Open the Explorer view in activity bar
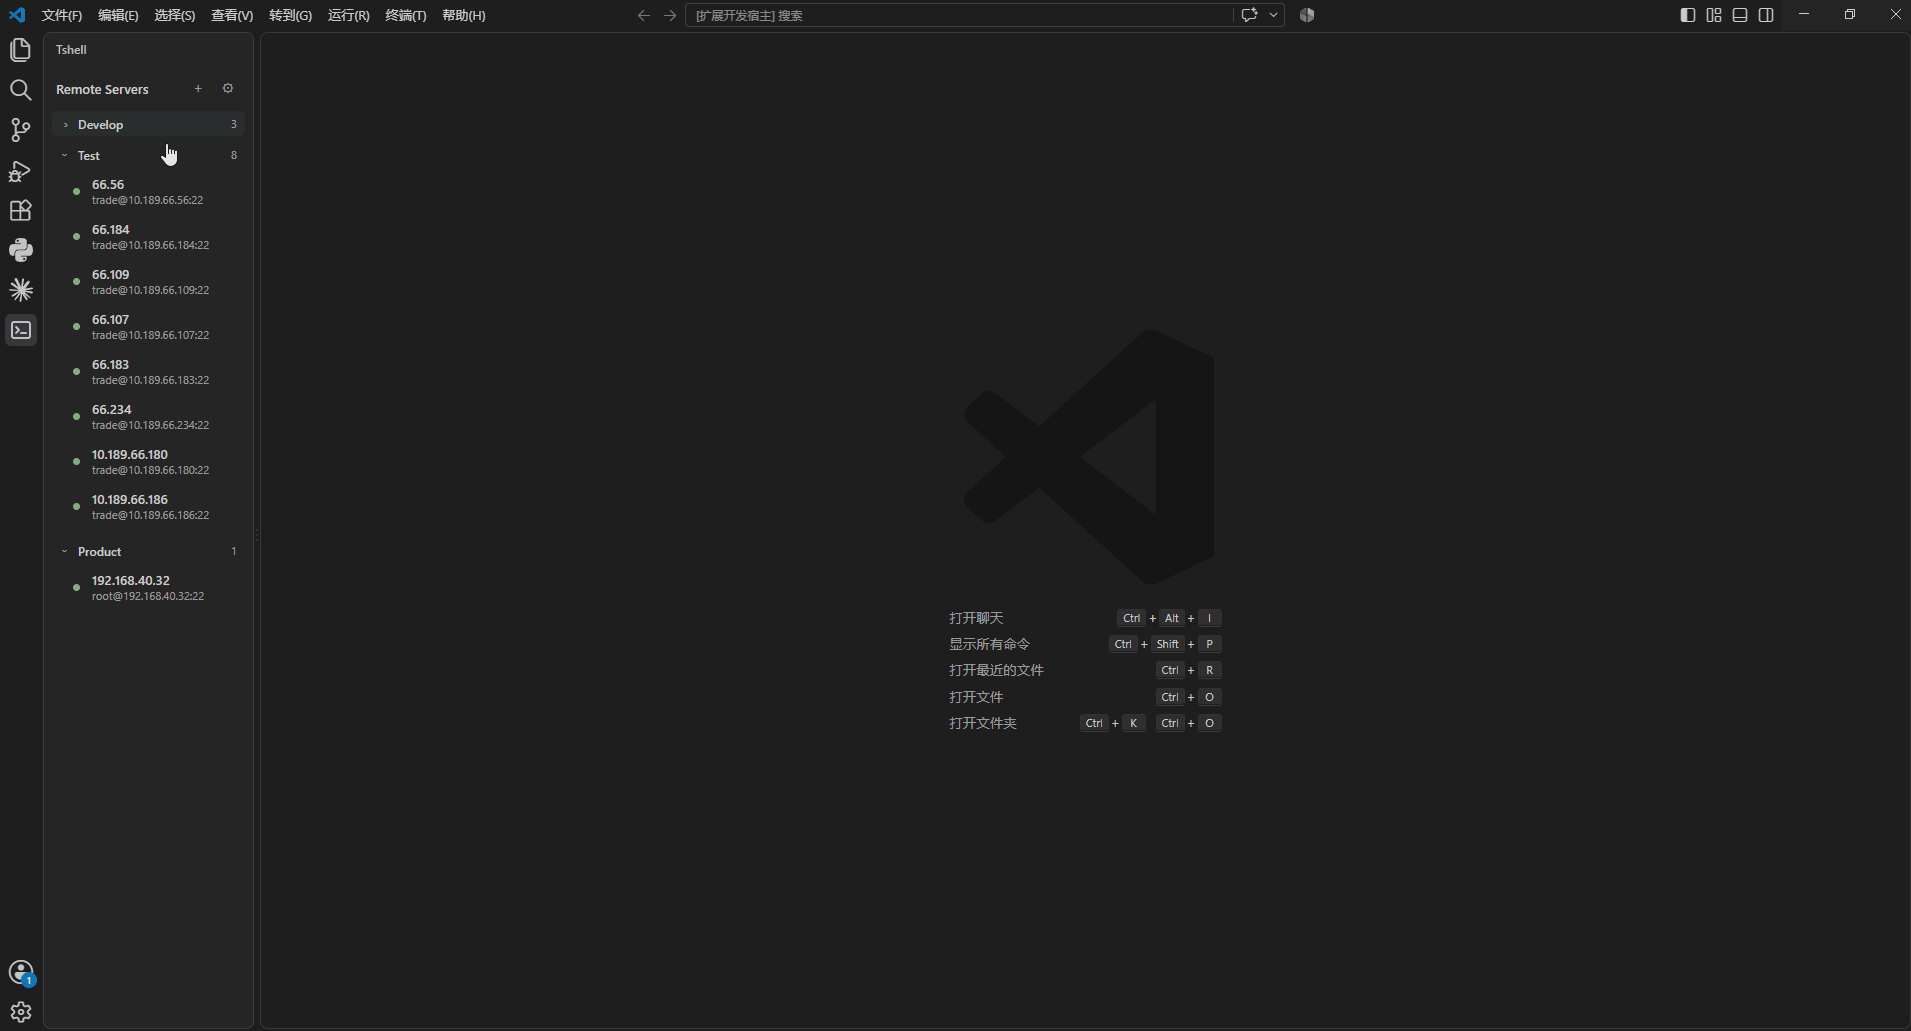Image resolution: width=1911 pixels, height=1031 pixels. pos(20,50)
